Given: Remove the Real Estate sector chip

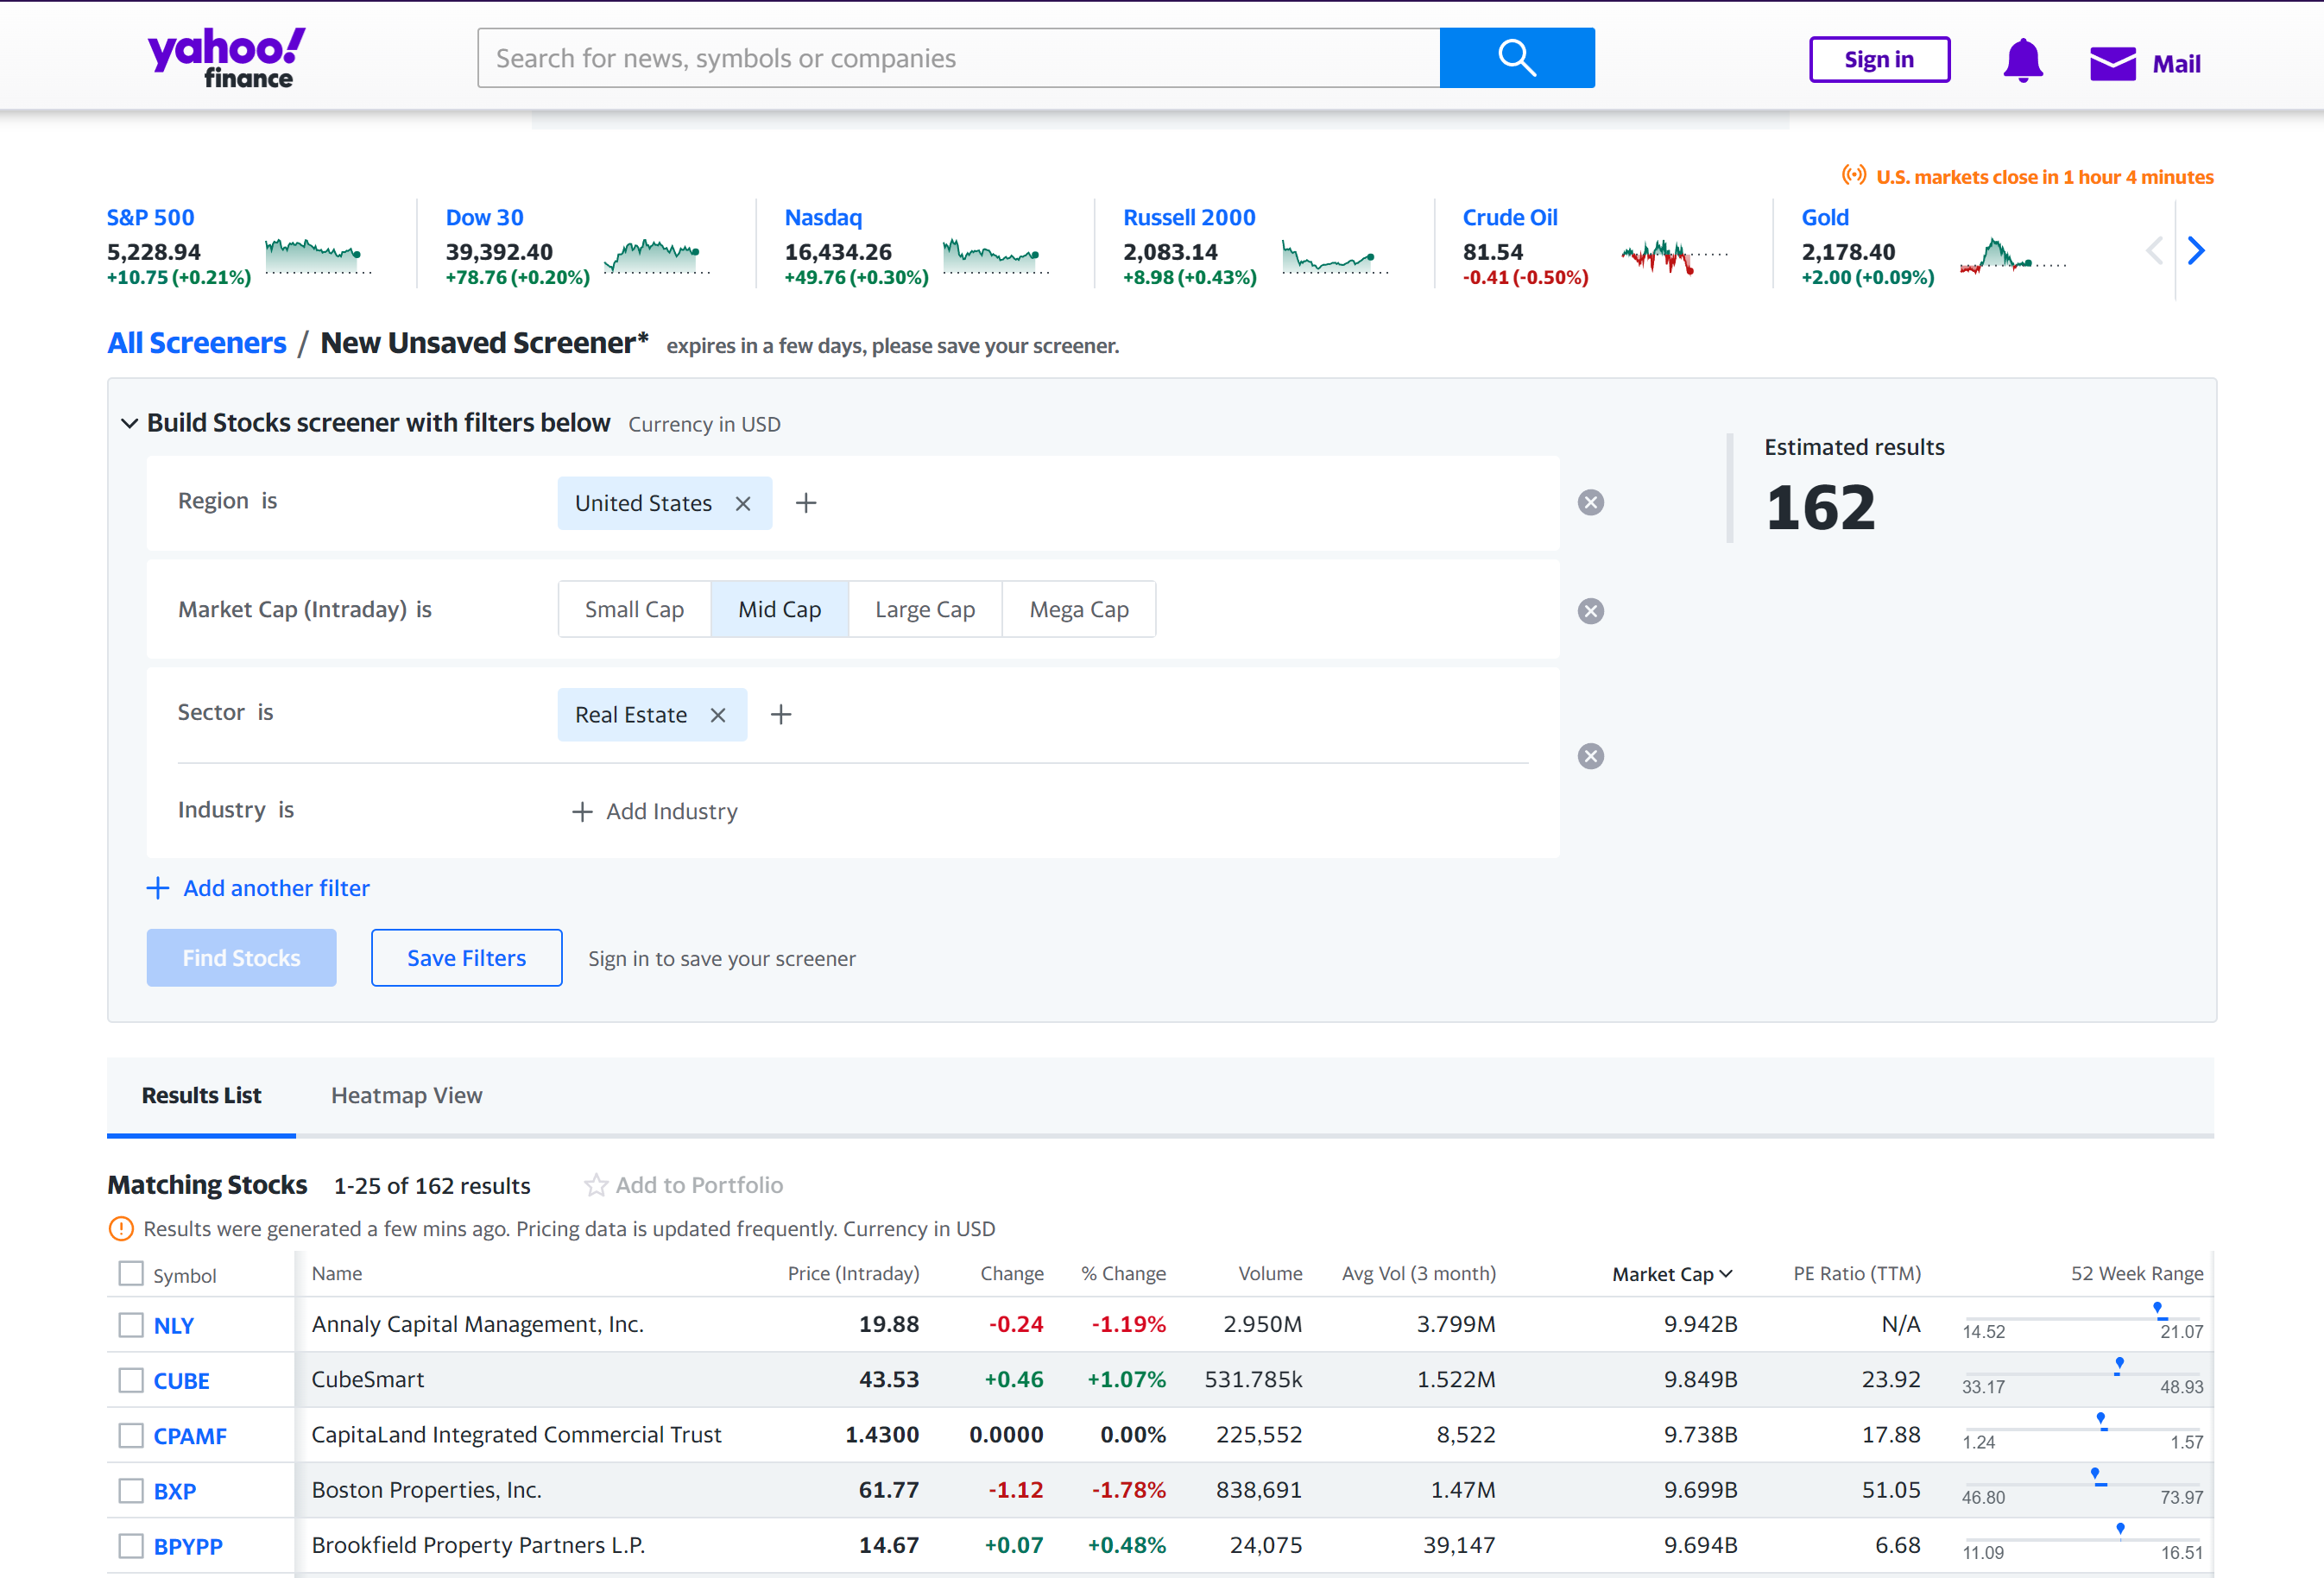Looking at the screenshot, I should tap(718, 715).
